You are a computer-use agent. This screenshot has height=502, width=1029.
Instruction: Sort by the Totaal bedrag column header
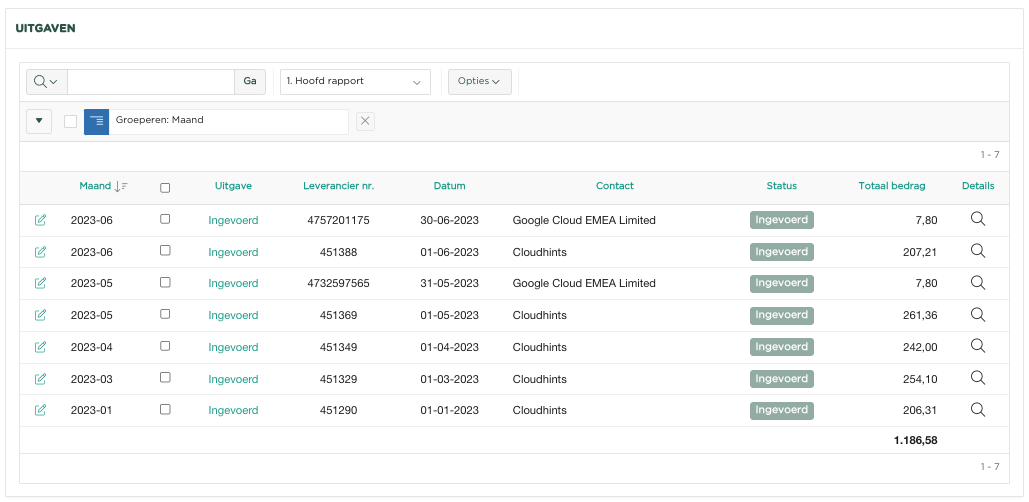[891, 186]
